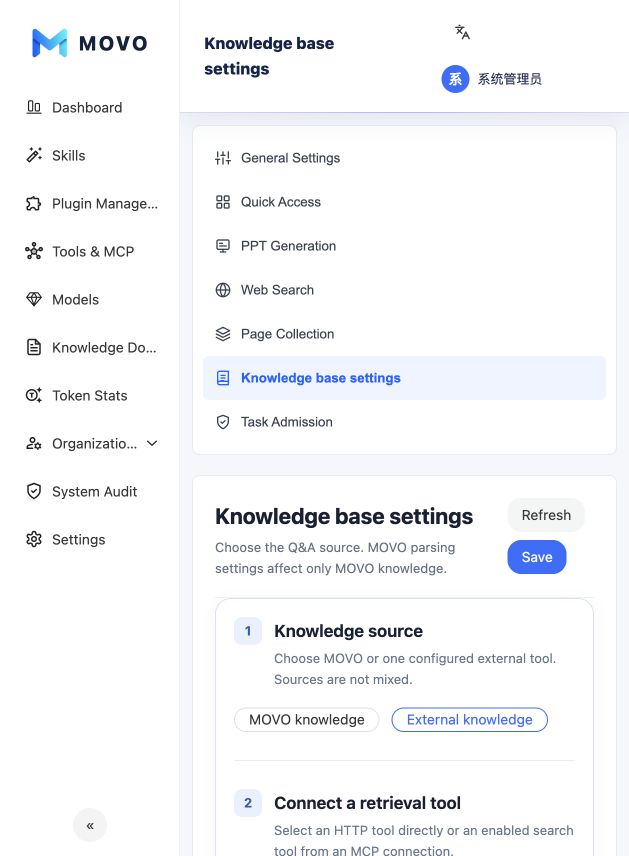Screen dimensions: 629x856
Task: Open Token Stats page
Action: [x=90, y=395]
